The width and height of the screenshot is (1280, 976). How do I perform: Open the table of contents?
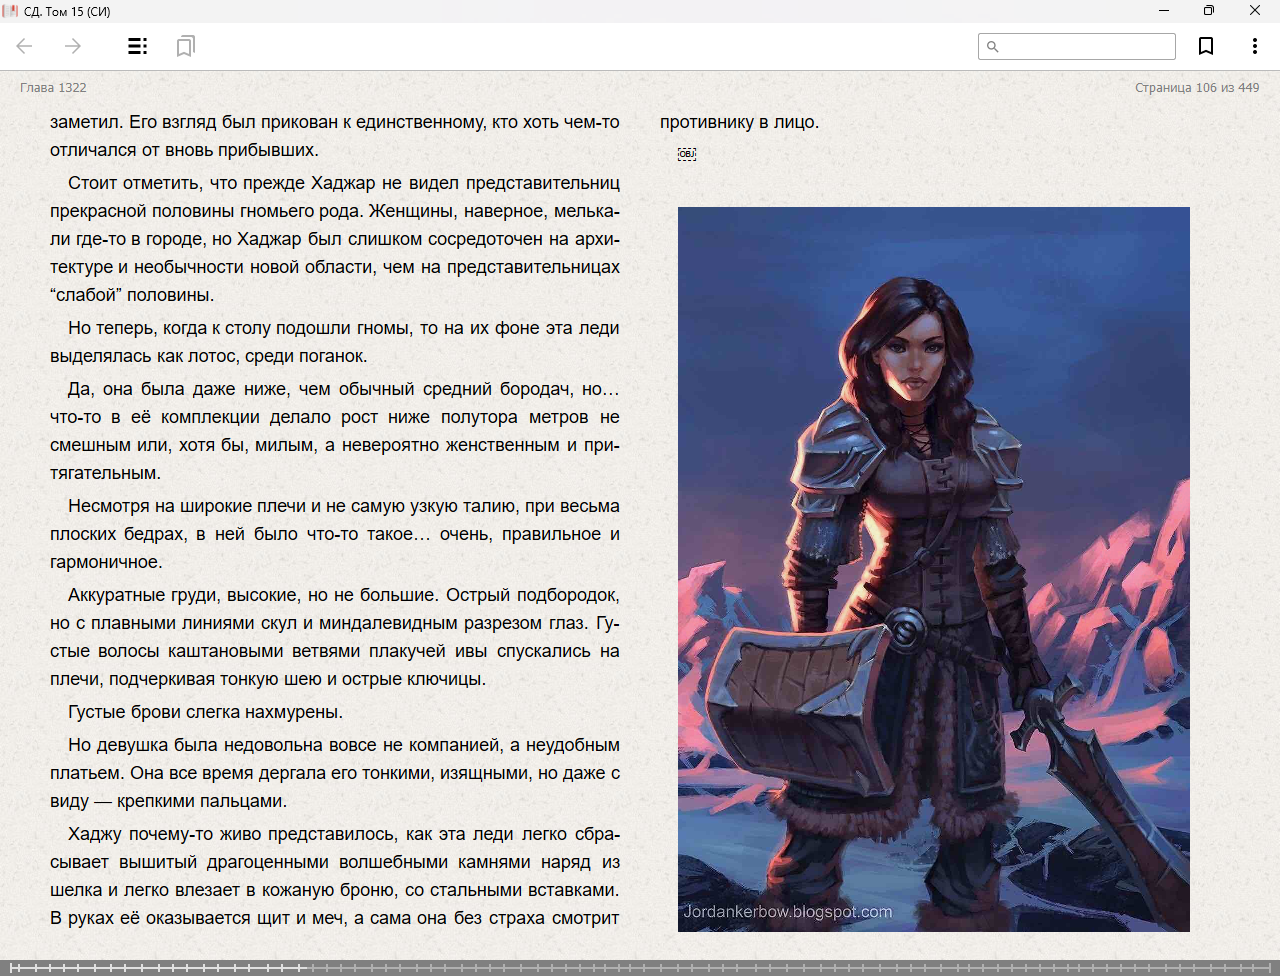click(138, 46)
